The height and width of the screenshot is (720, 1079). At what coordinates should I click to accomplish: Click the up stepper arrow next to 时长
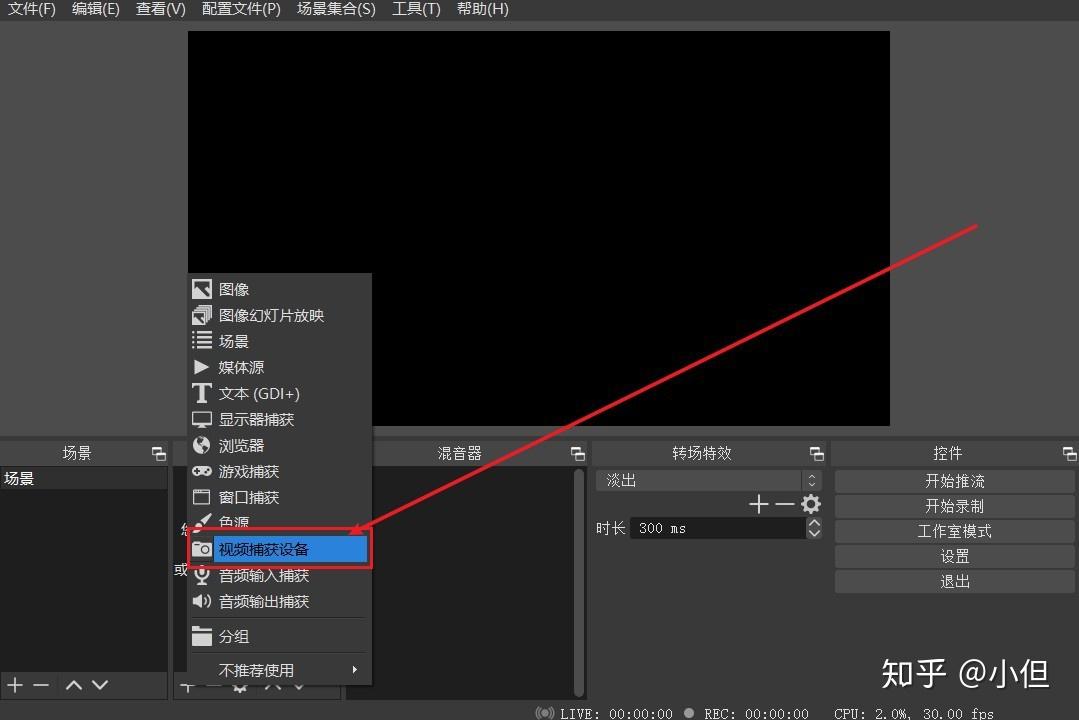[x=814, y=522]
